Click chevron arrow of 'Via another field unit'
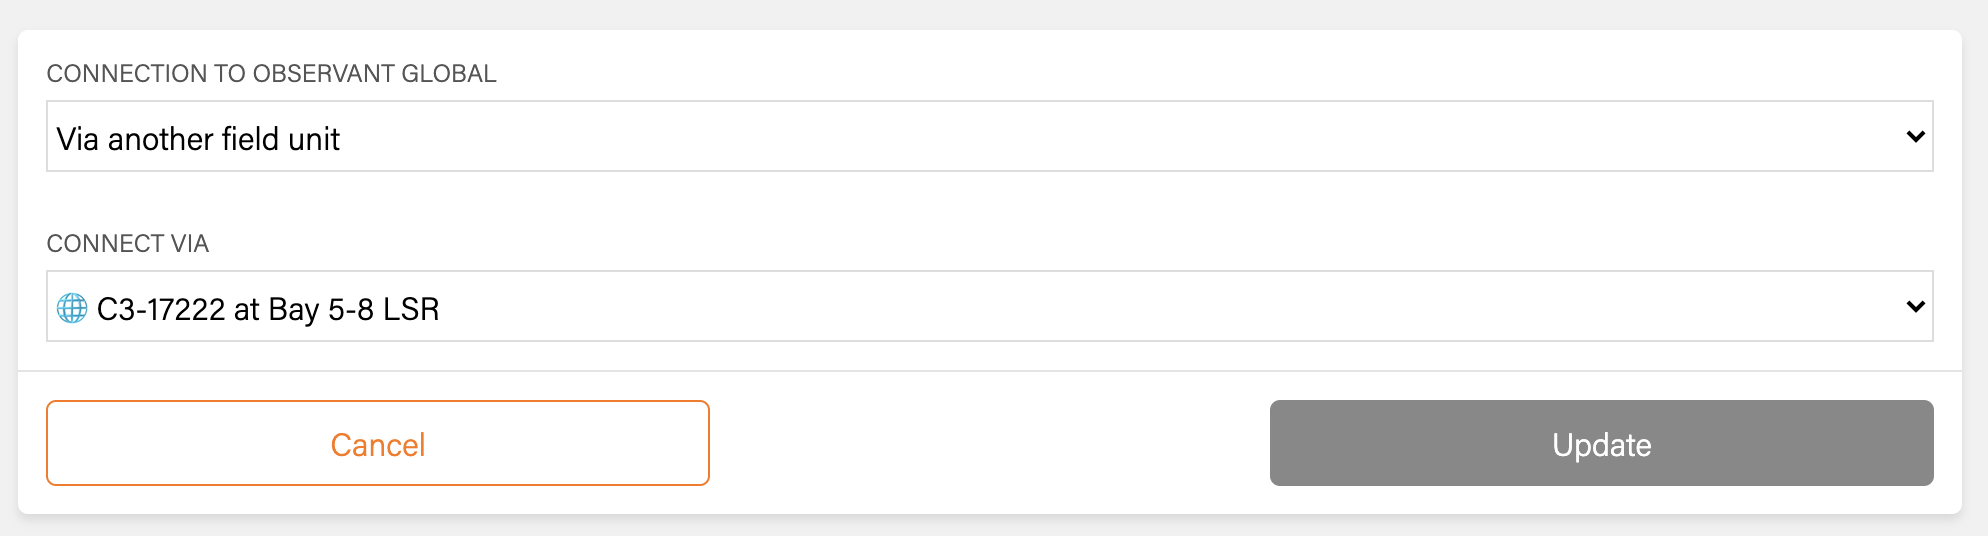1988x536 pixels. [1914, 137]
